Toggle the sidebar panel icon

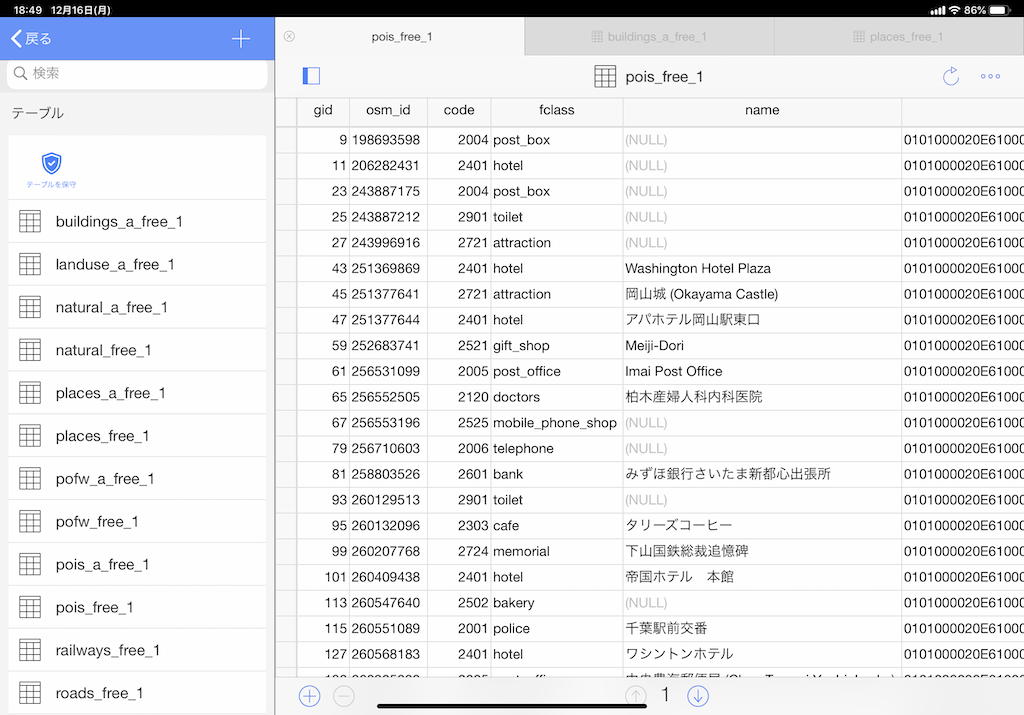(x=312, y=76)
